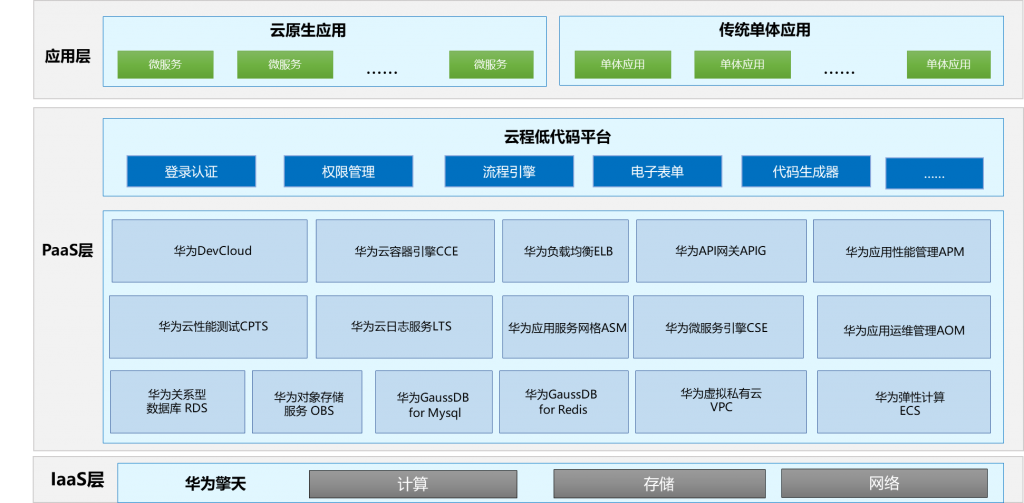
Task: Click the rightmost green 单体应用 box
Action: point(948,65)
